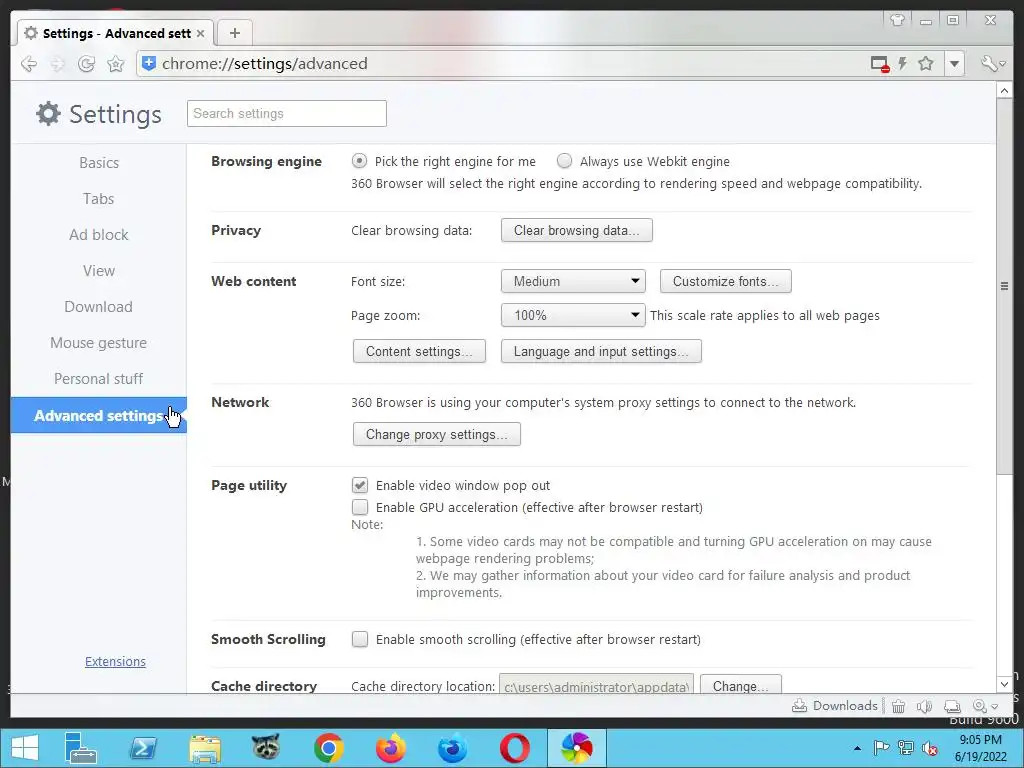
Task: Open the skin T-shirt icon in title bar
Action: [897, 20]
